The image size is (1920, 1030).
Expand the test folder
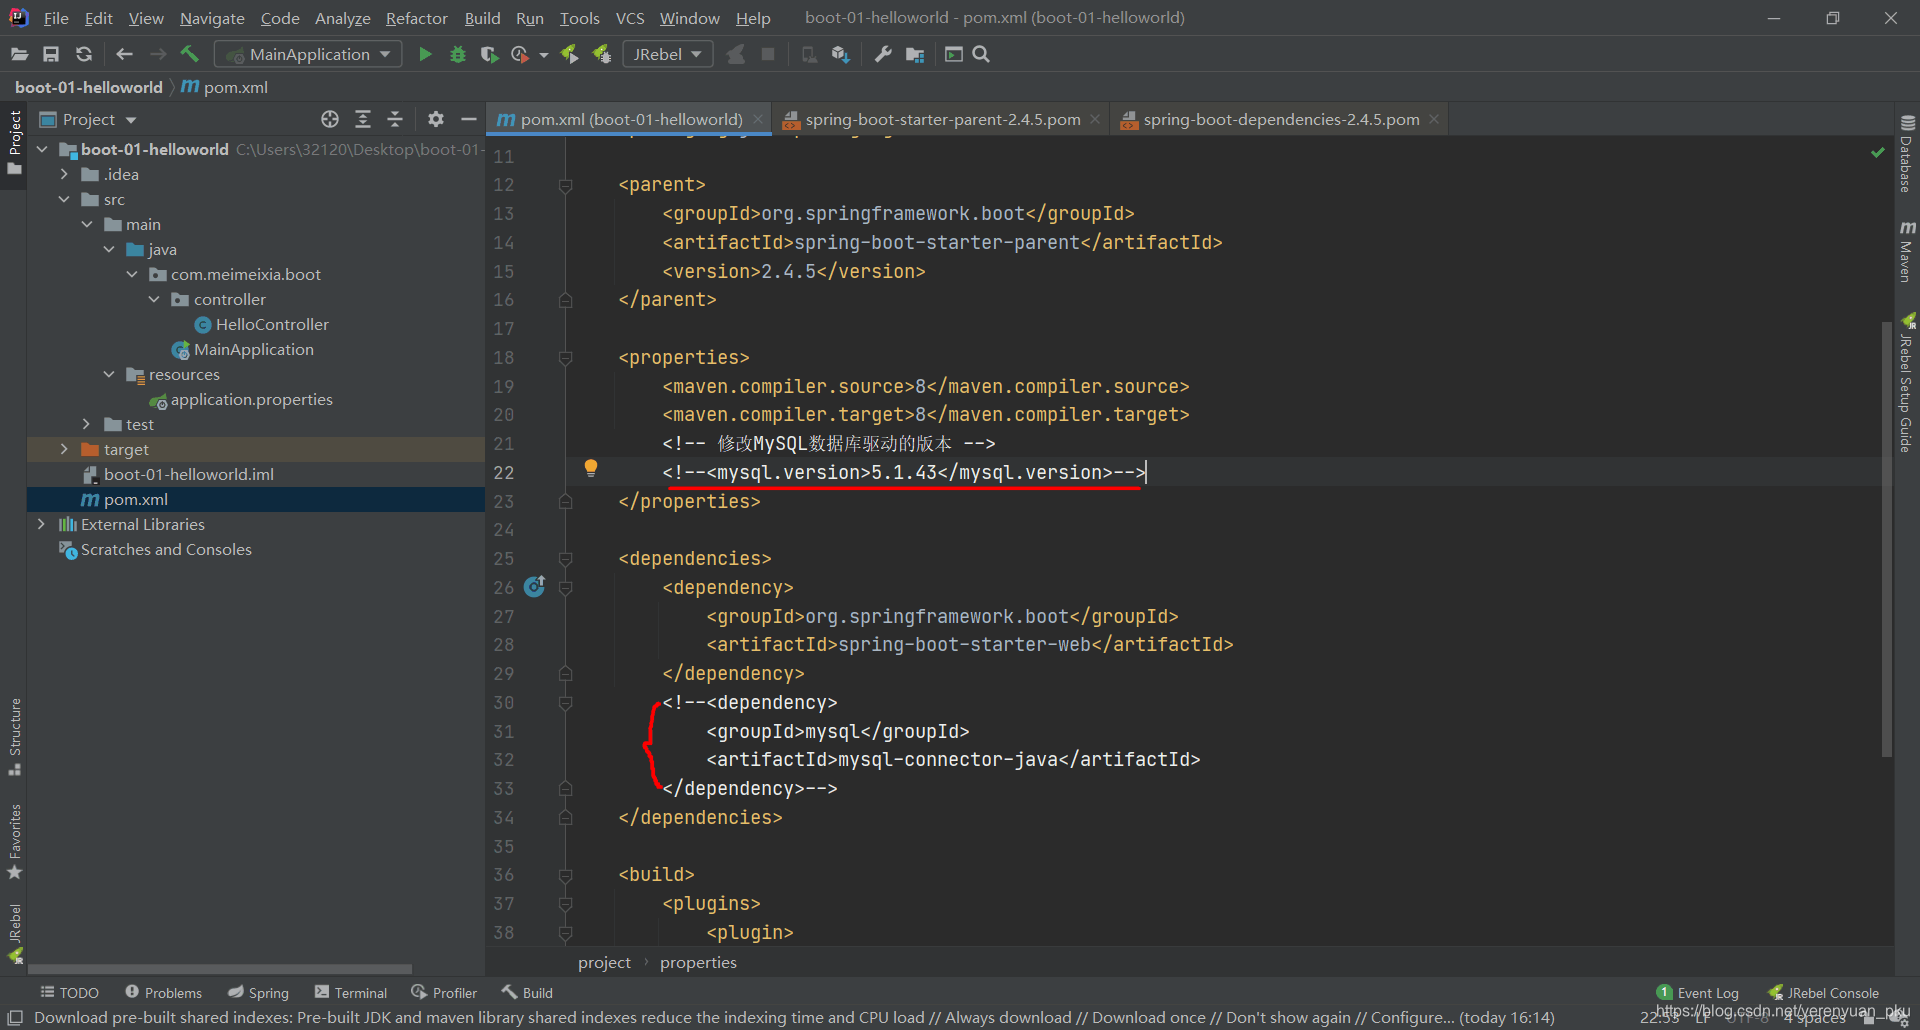coord(86,424)
